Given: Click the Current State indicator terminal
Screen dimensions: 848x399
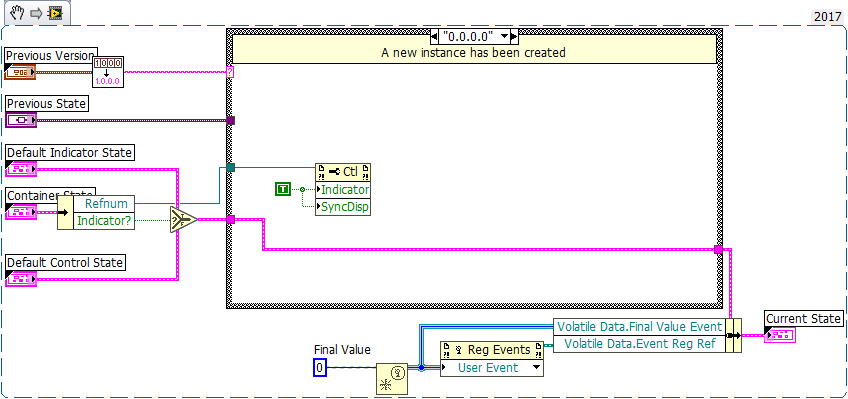Looking at the screenshot, I should (780, 335).
